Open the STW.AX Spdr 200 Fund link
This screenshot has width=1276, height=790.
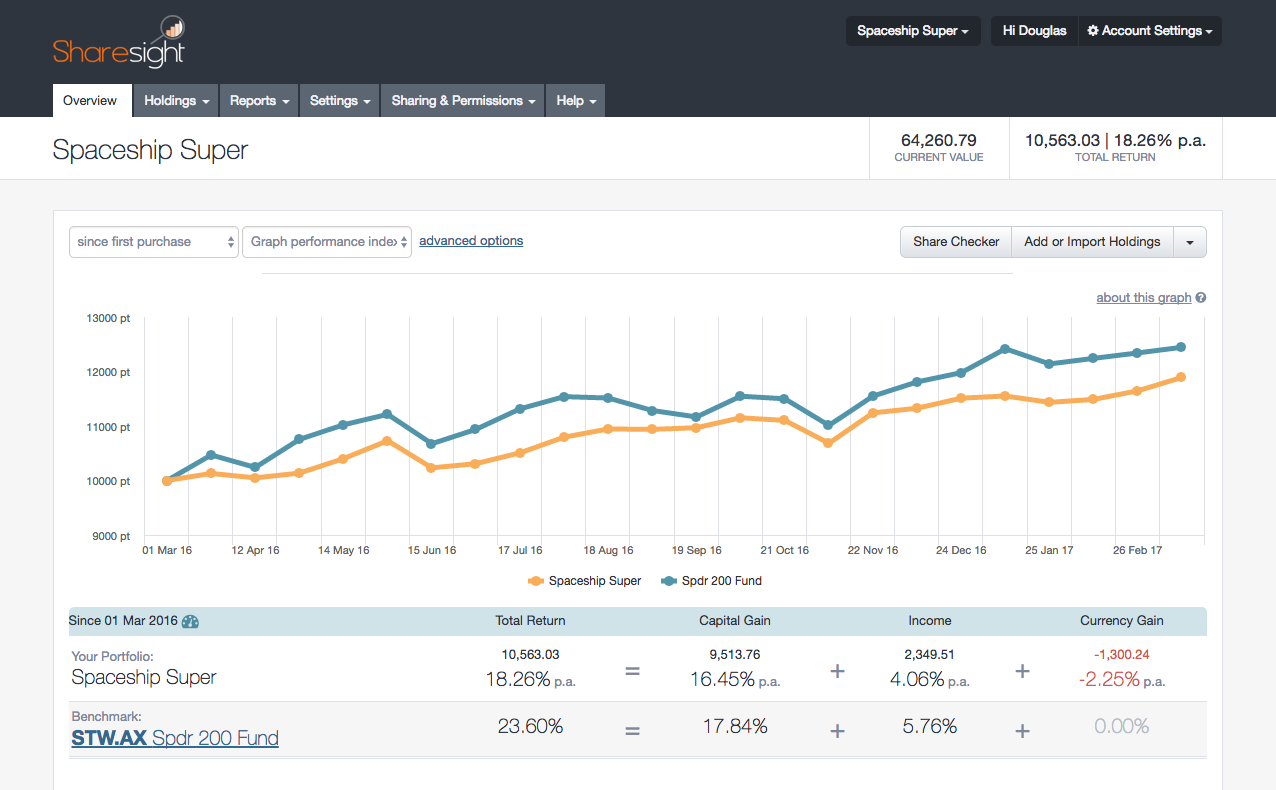(175, 738)
